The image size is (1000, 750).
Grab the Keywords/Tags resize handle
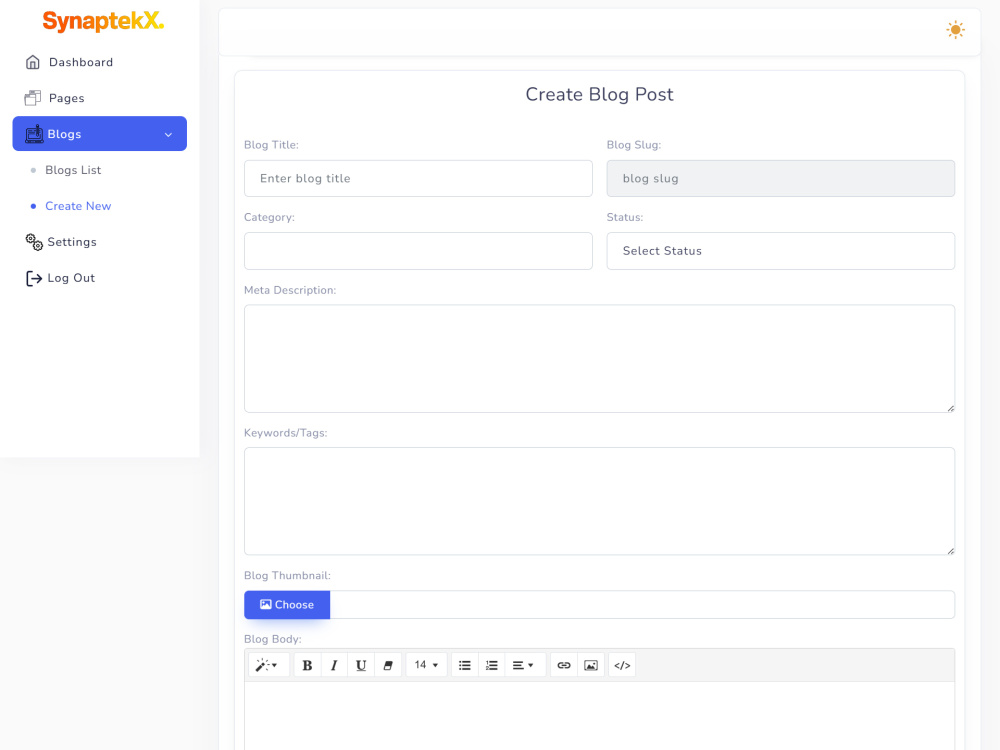(x=950, y=551)
